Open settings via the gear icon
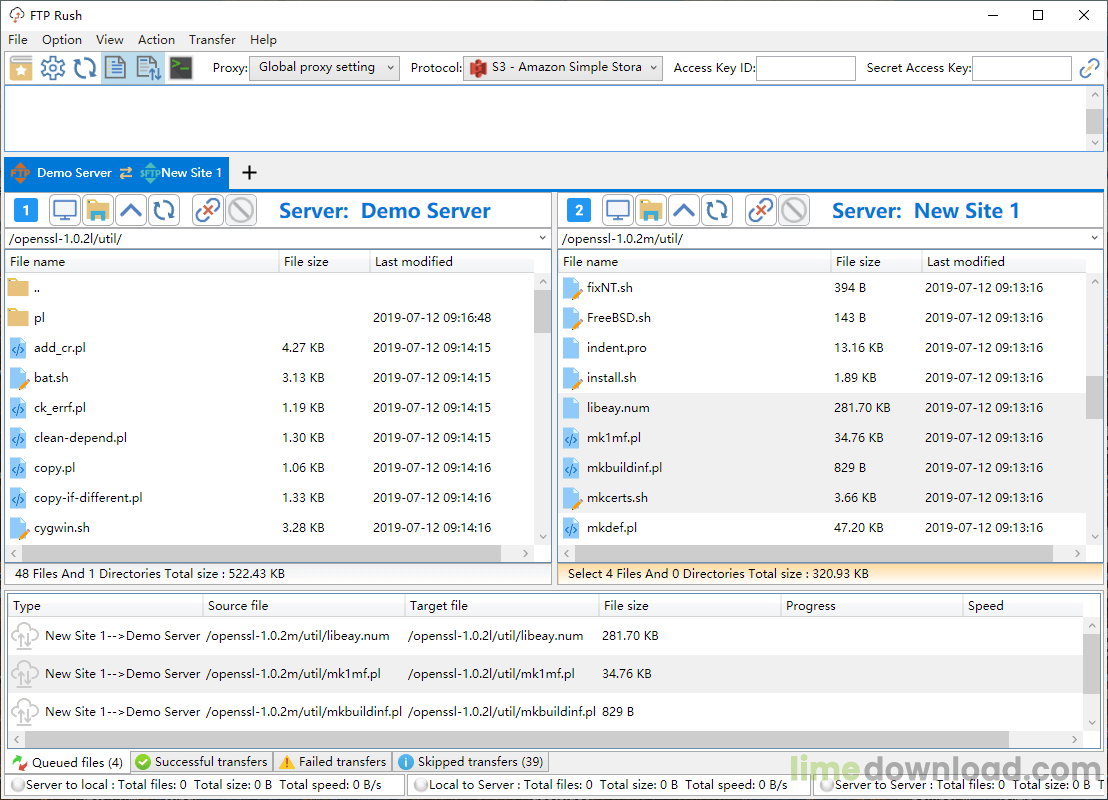The image size is (1108, 800). pyautogui.click(x=53, y=68)
